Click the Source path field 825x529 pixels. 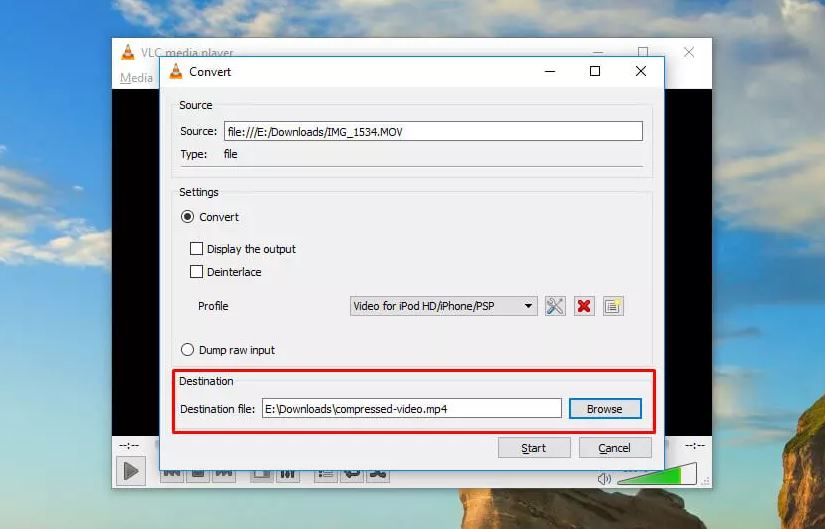[x=433, y=131]
